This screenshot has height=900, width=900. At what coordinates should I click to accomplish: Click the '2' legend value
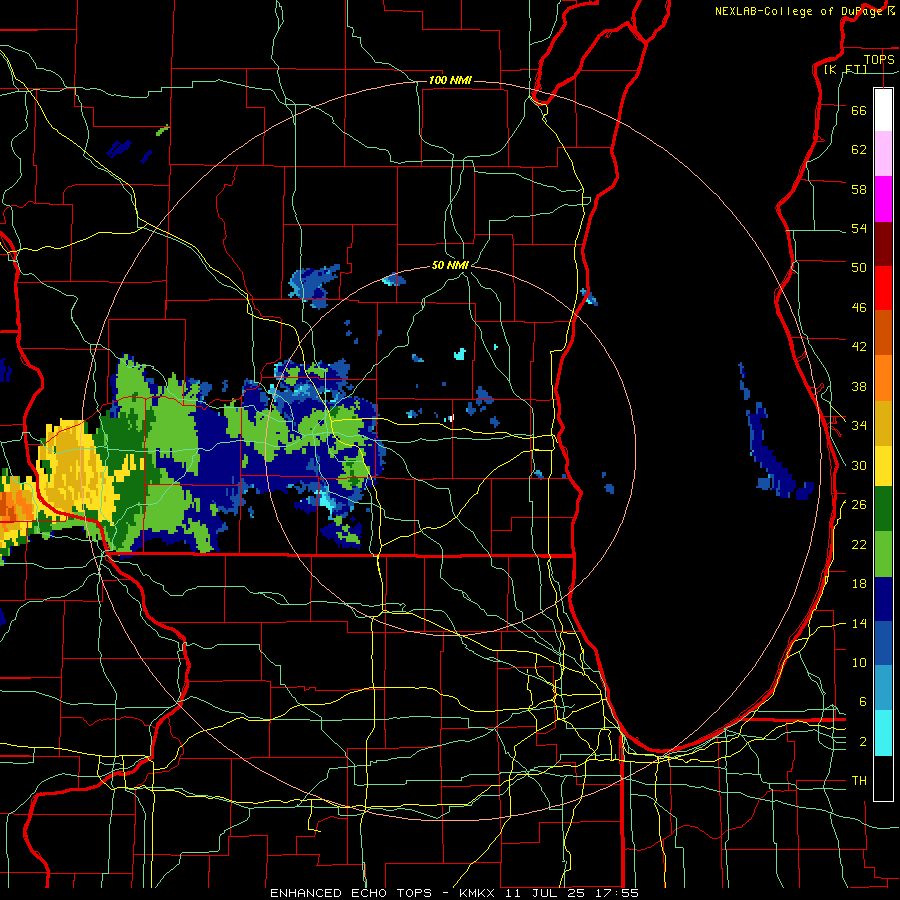[862, 742]
